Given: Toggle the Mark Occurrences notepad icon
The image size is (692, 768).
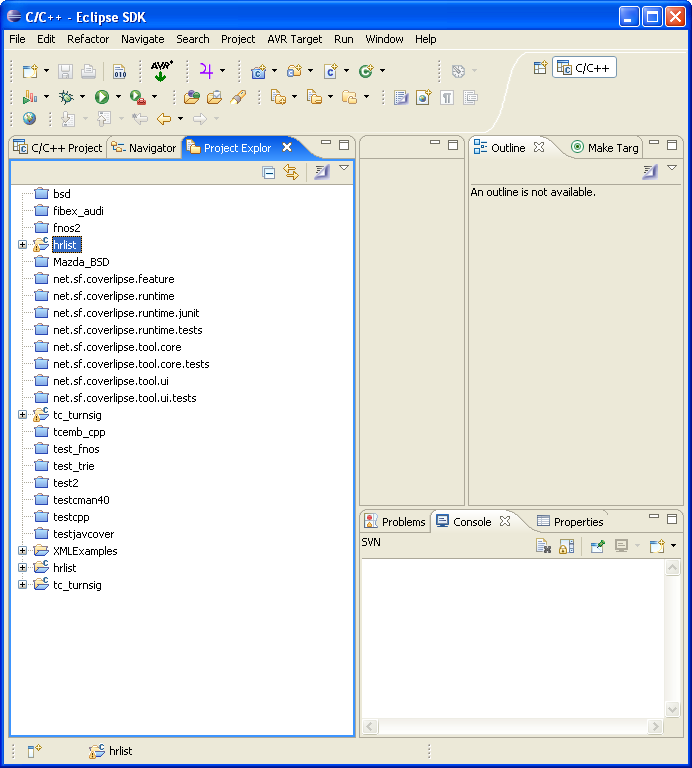Looking at the screenshot, I should tap(401, 97).
